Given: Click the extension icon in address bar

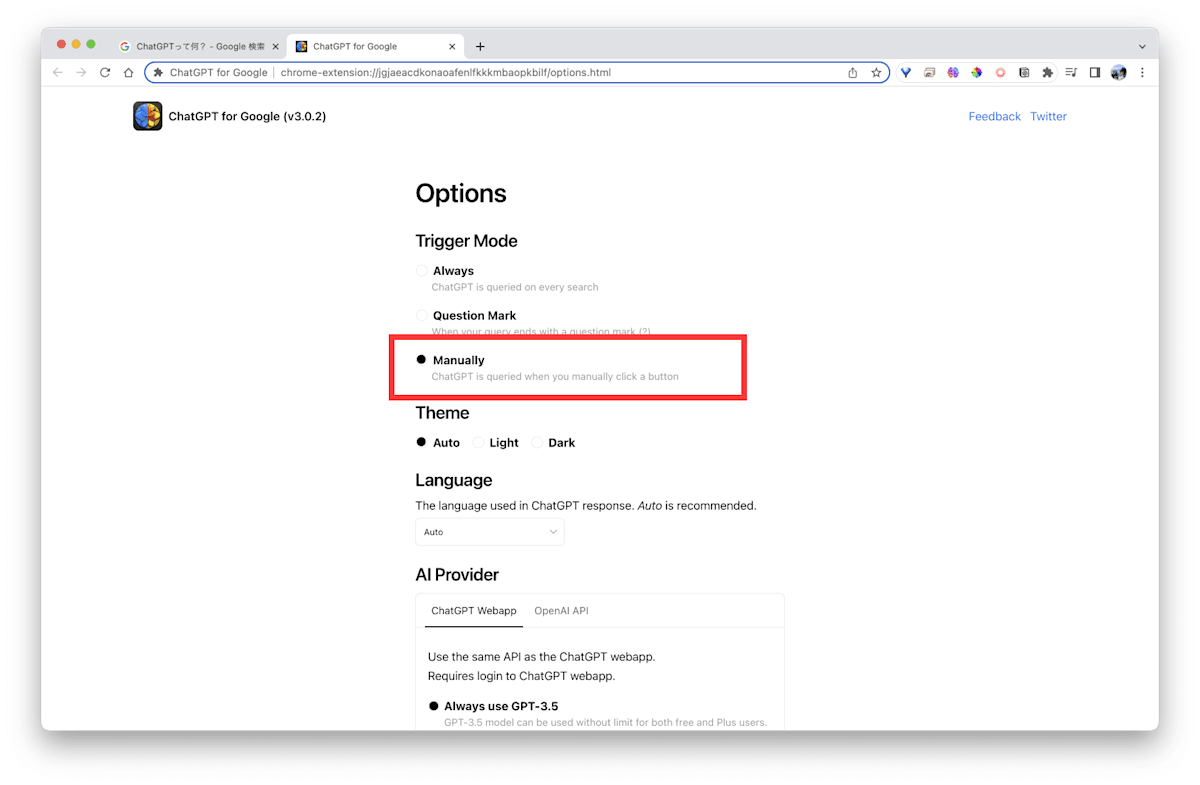Looking at the screenshot, I should (x=158, y=73).
